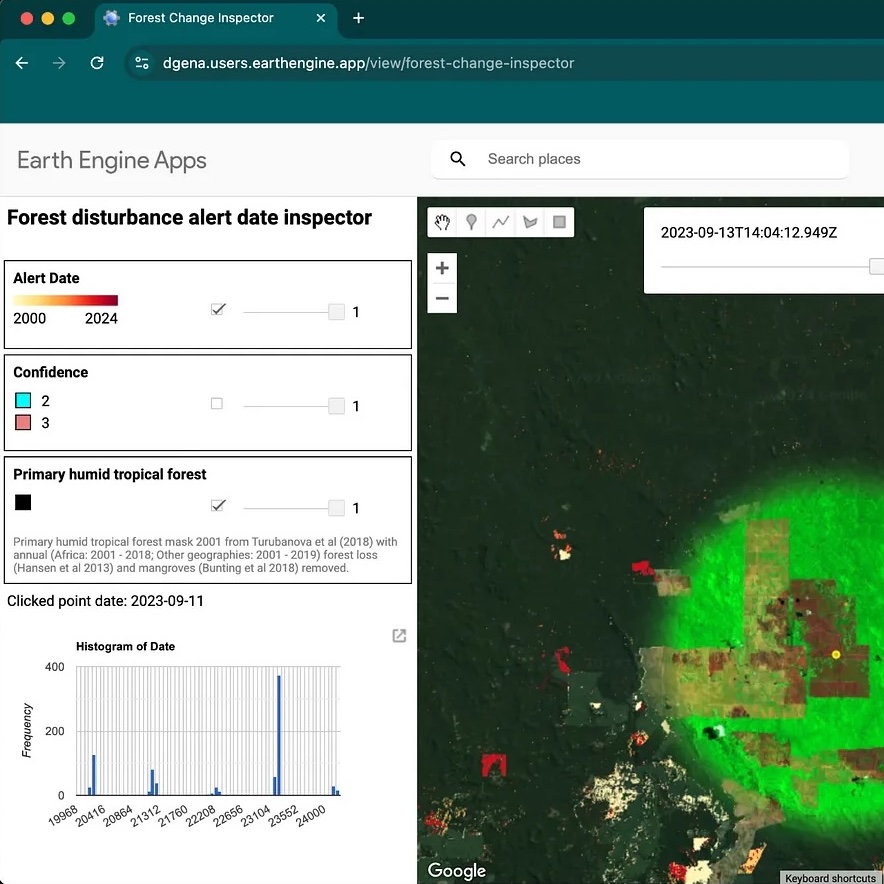Focus the Search places input field

[x=640, y=159]
